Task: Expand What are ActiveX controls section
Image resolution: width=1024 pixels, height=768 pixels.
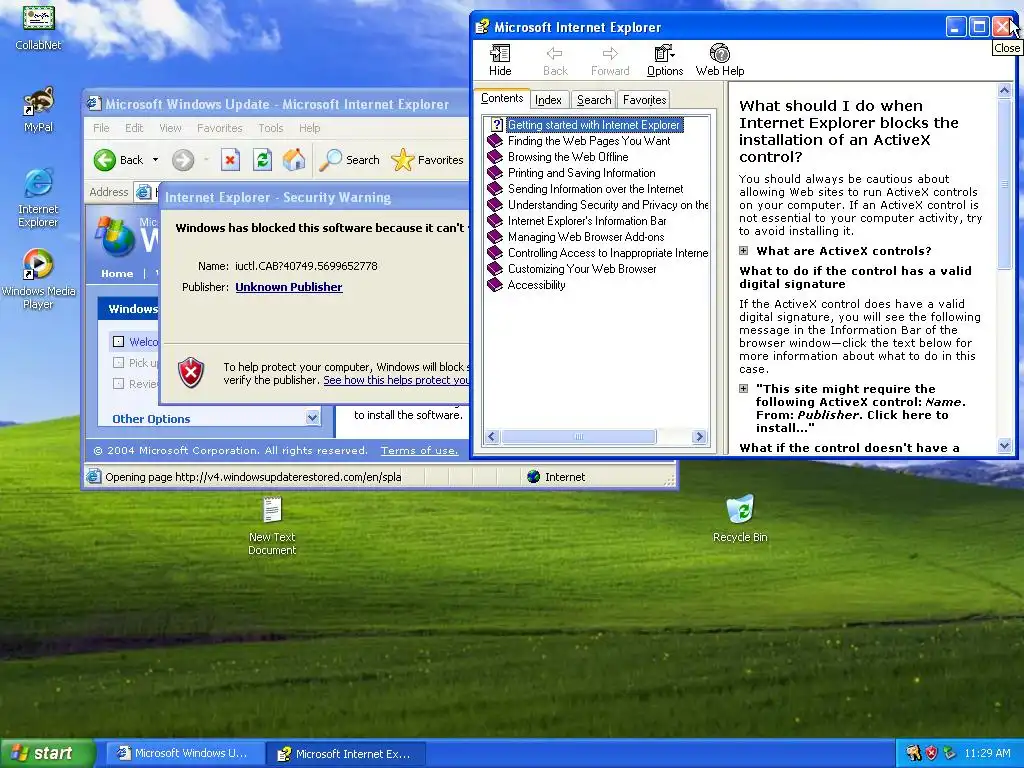Action: [x=743, y=251]
